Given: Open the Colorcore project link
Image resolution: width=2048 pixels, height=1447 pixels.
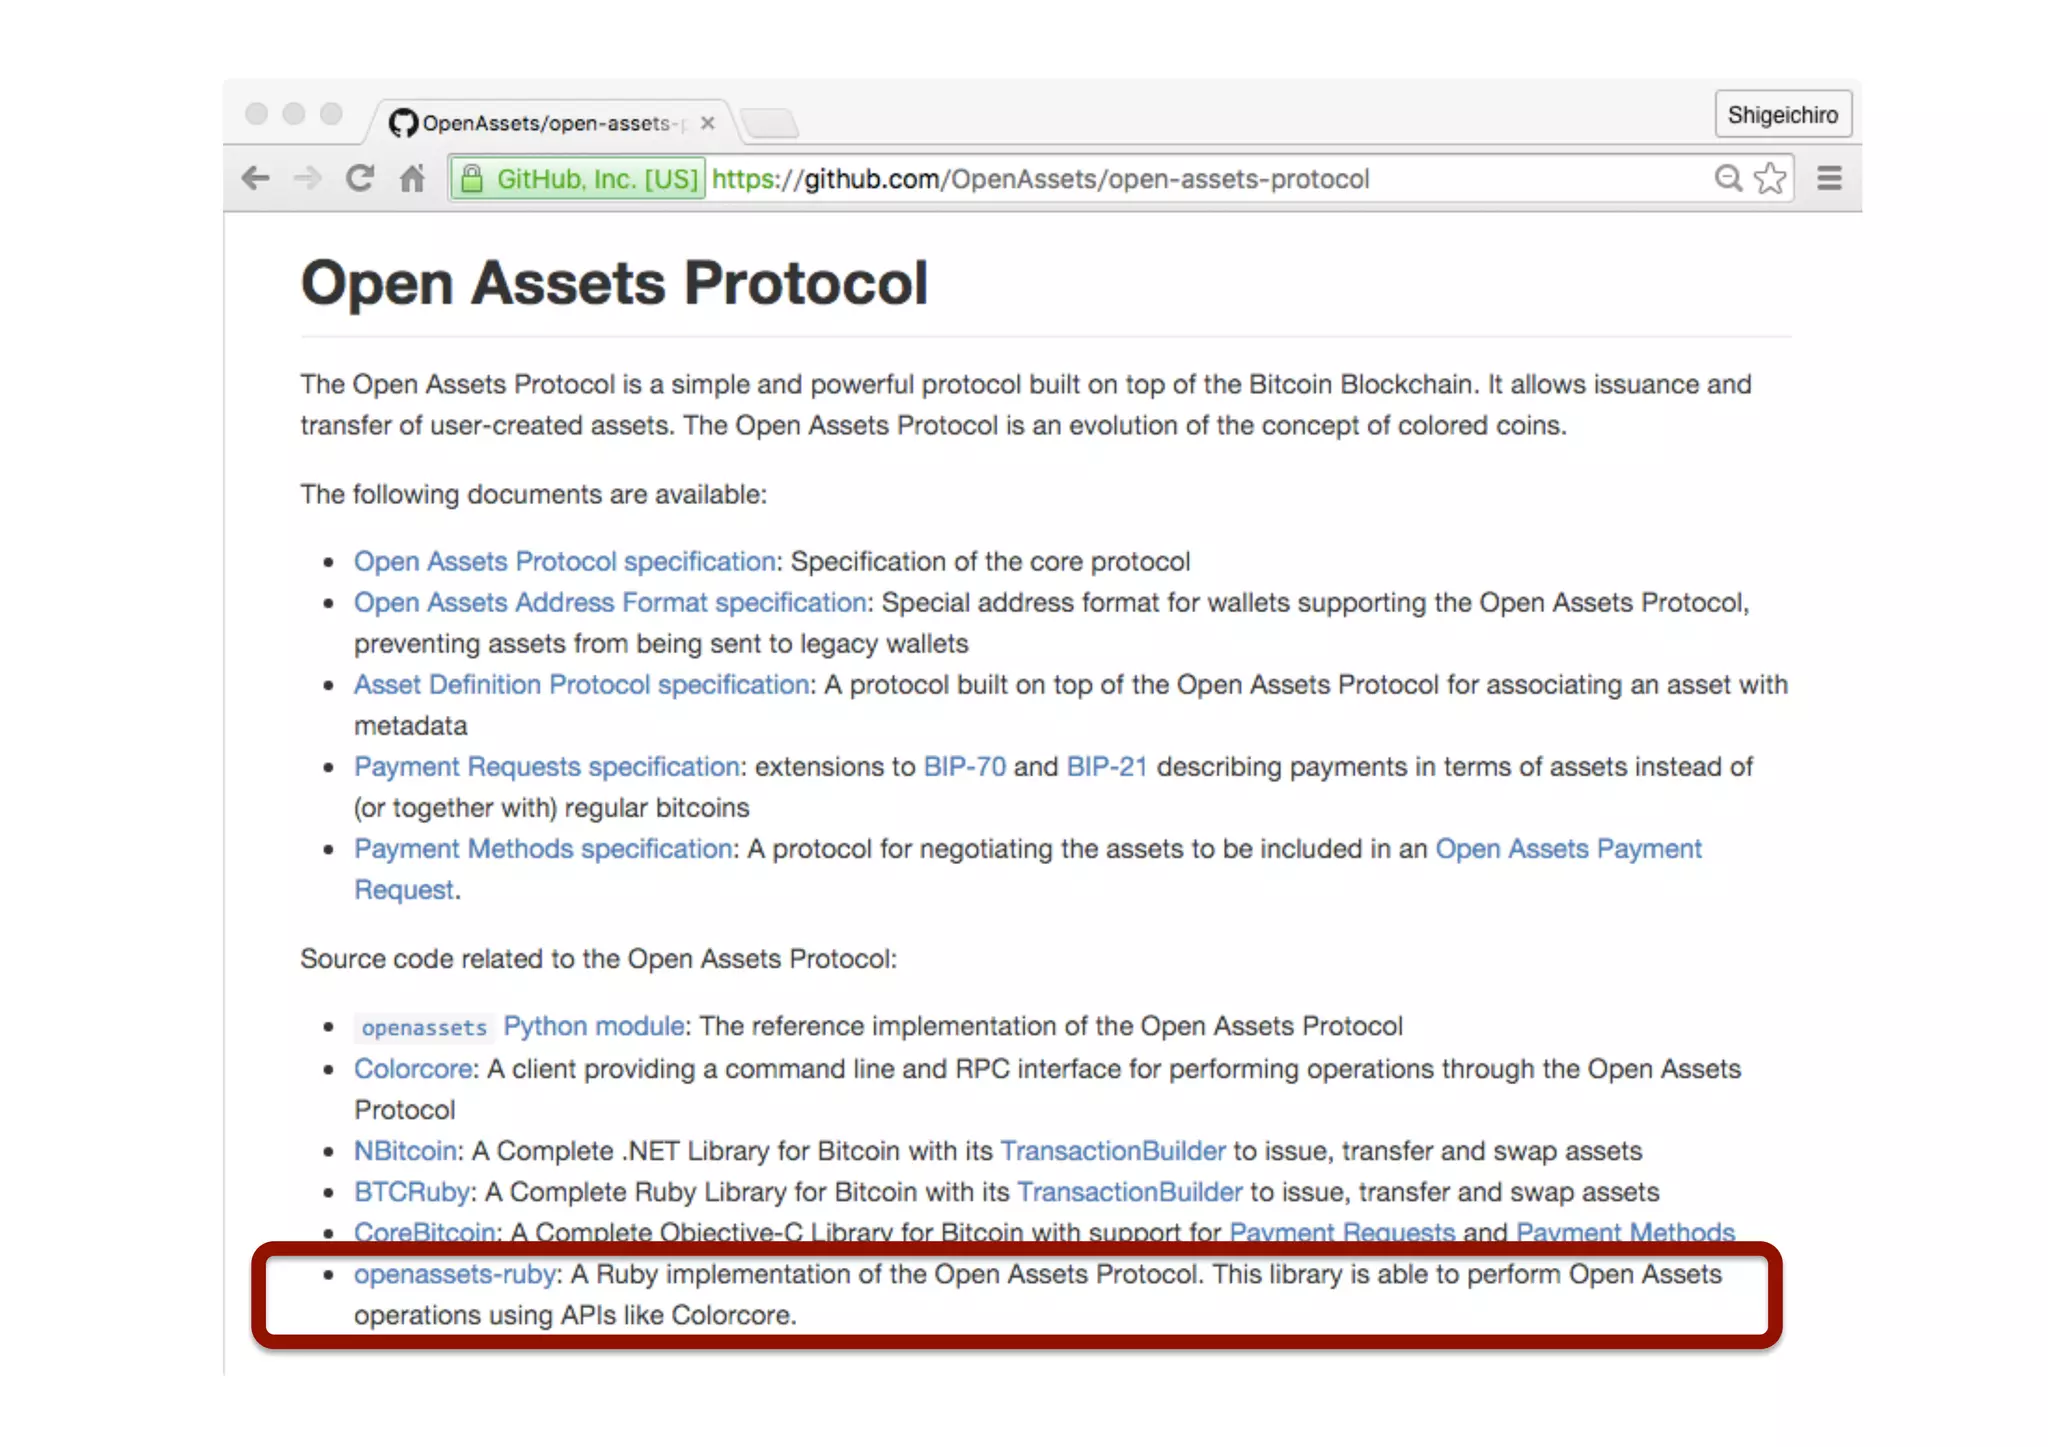Looking at the screenshot, I should [412, 1068].
